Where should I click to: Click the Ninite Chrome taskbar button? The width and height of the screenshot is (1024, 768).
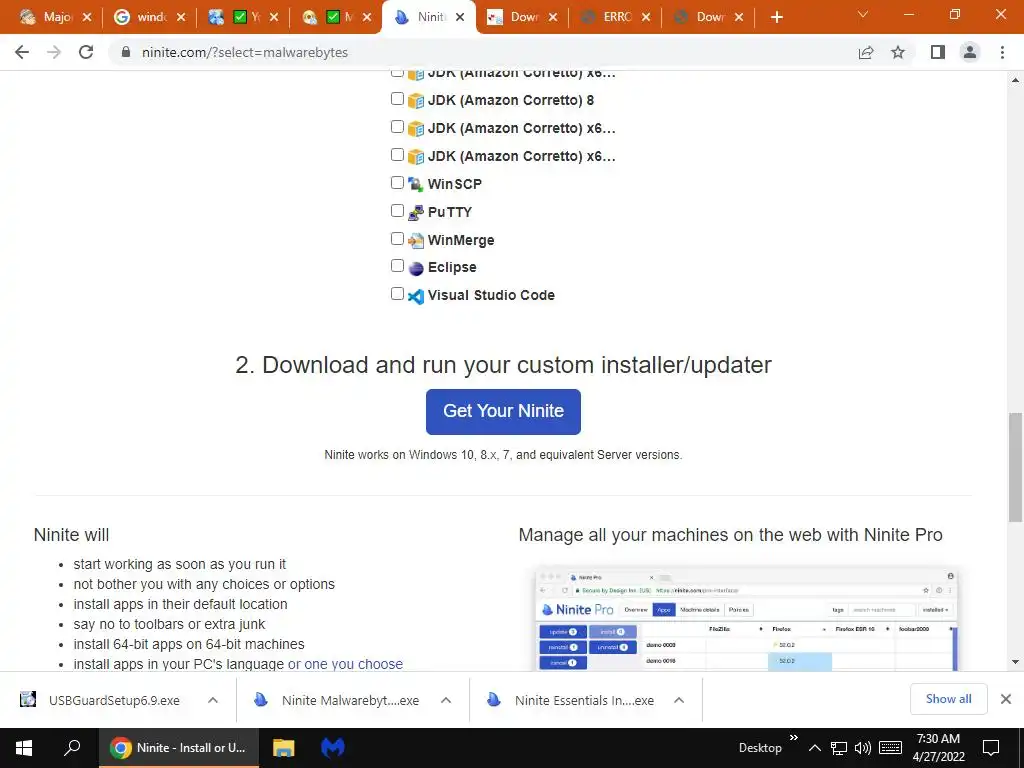click(x=178, y=748)
